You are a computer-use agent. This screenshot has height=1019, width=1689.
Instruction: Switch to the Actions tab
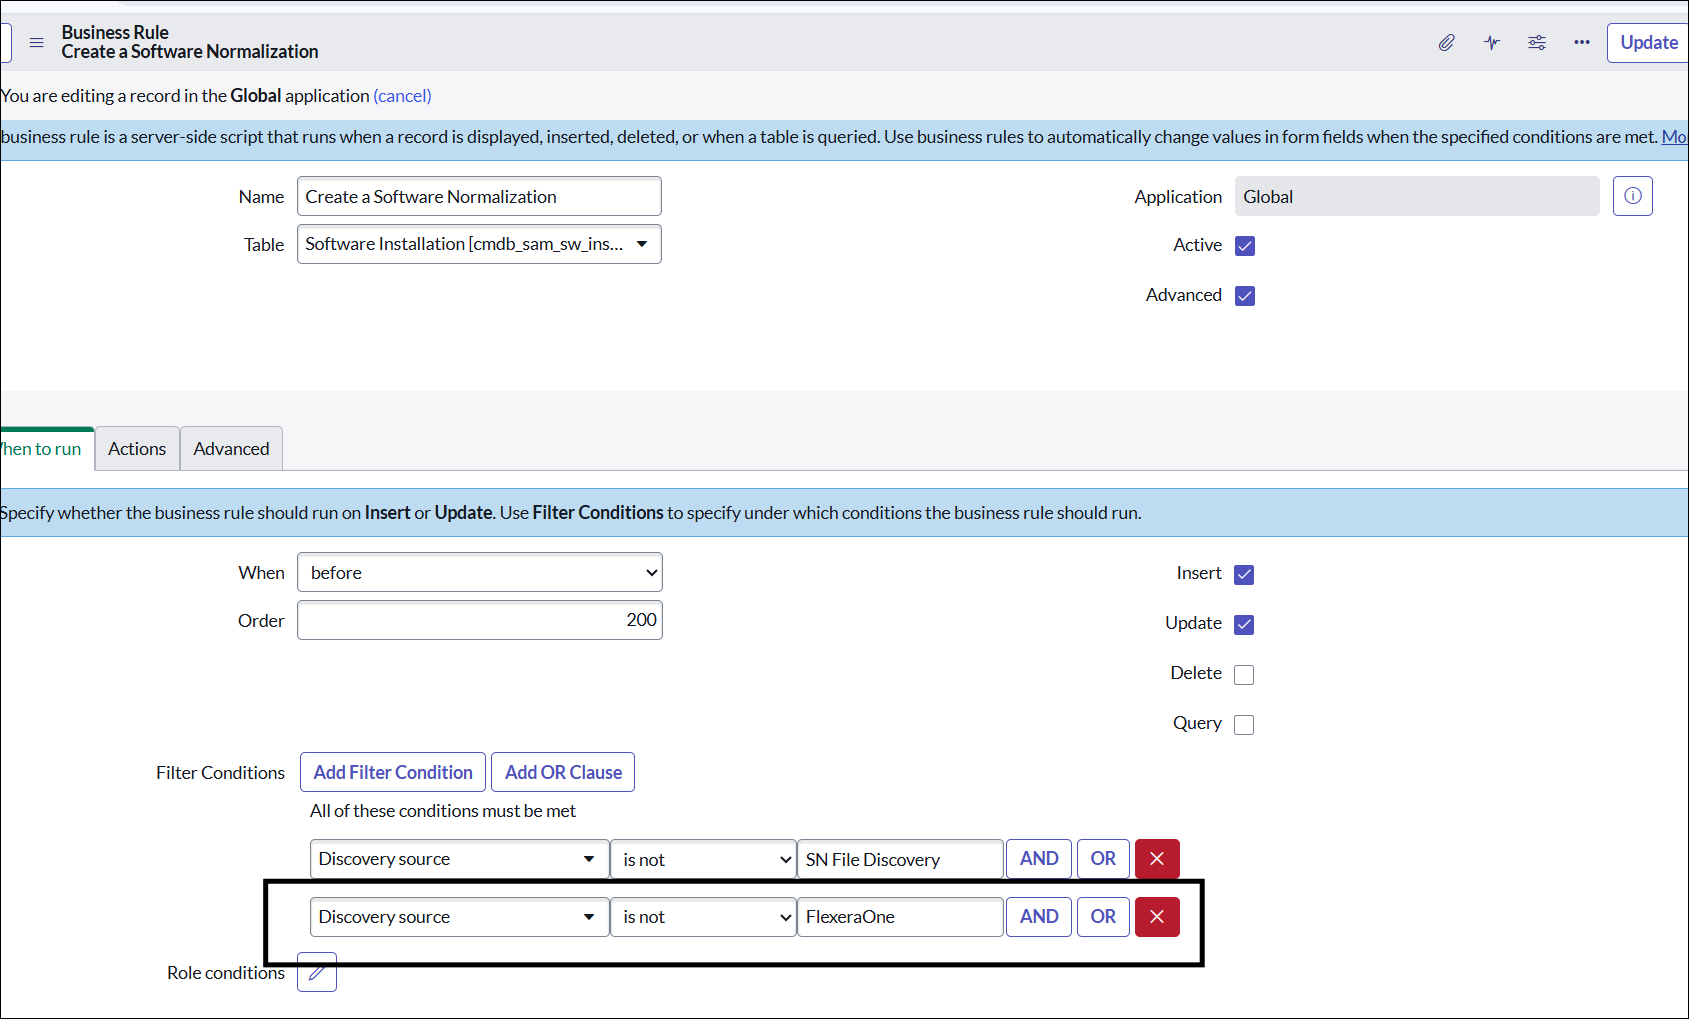pos(137,449)
